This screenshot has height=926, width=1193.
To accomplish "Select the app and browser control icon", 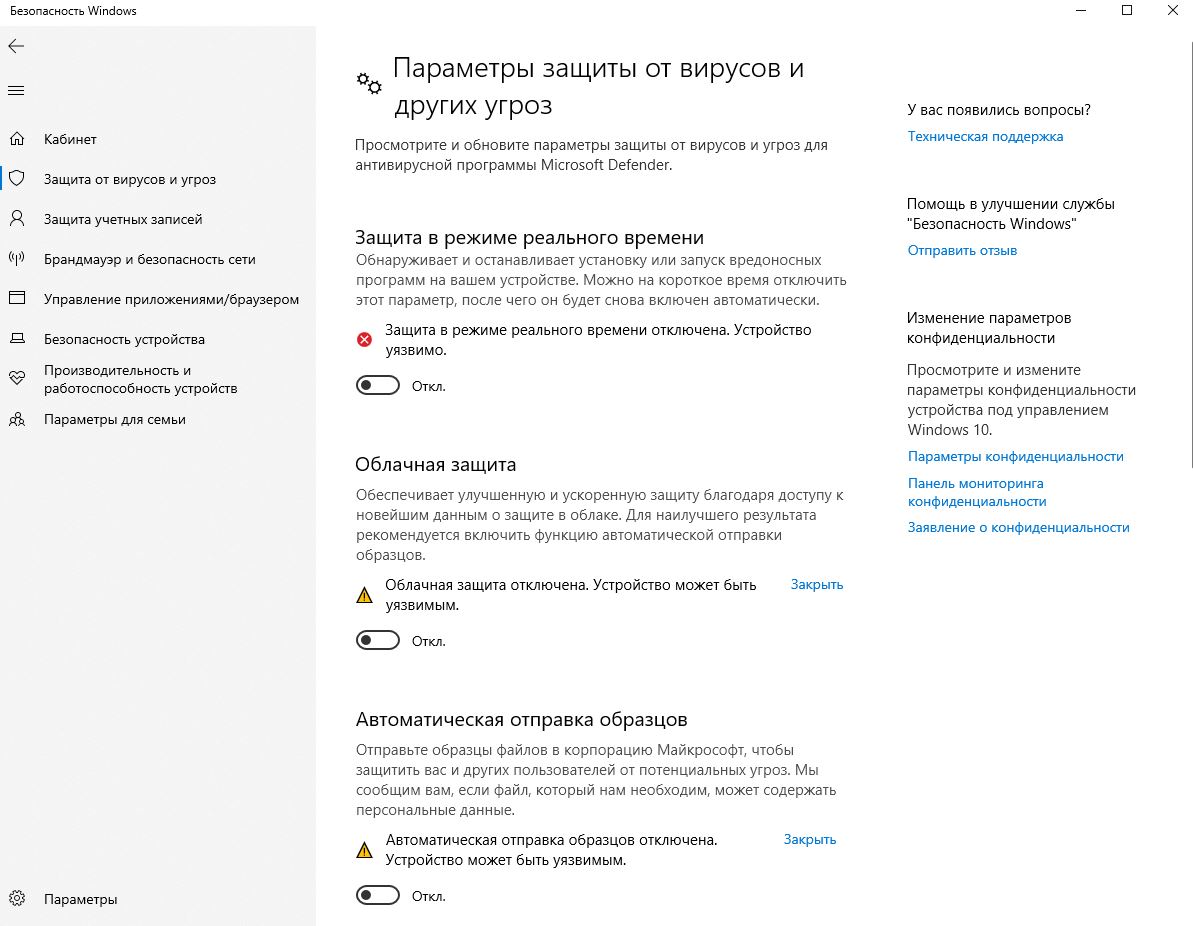I will coord(17,298).
